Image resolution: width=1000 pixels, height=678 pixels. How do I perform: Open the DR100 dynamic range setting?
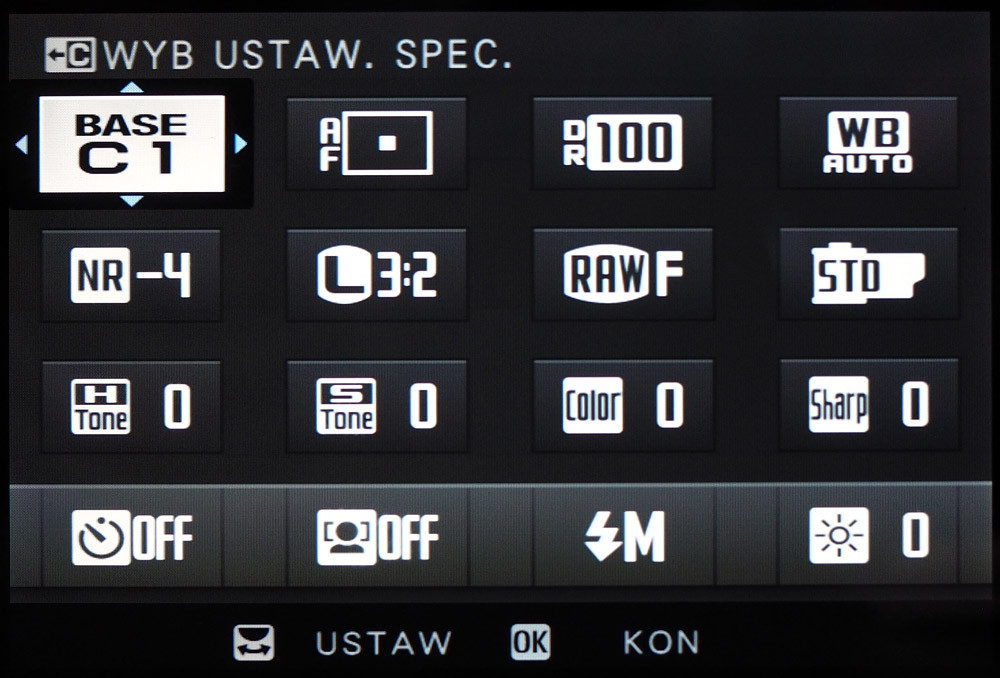622,144
